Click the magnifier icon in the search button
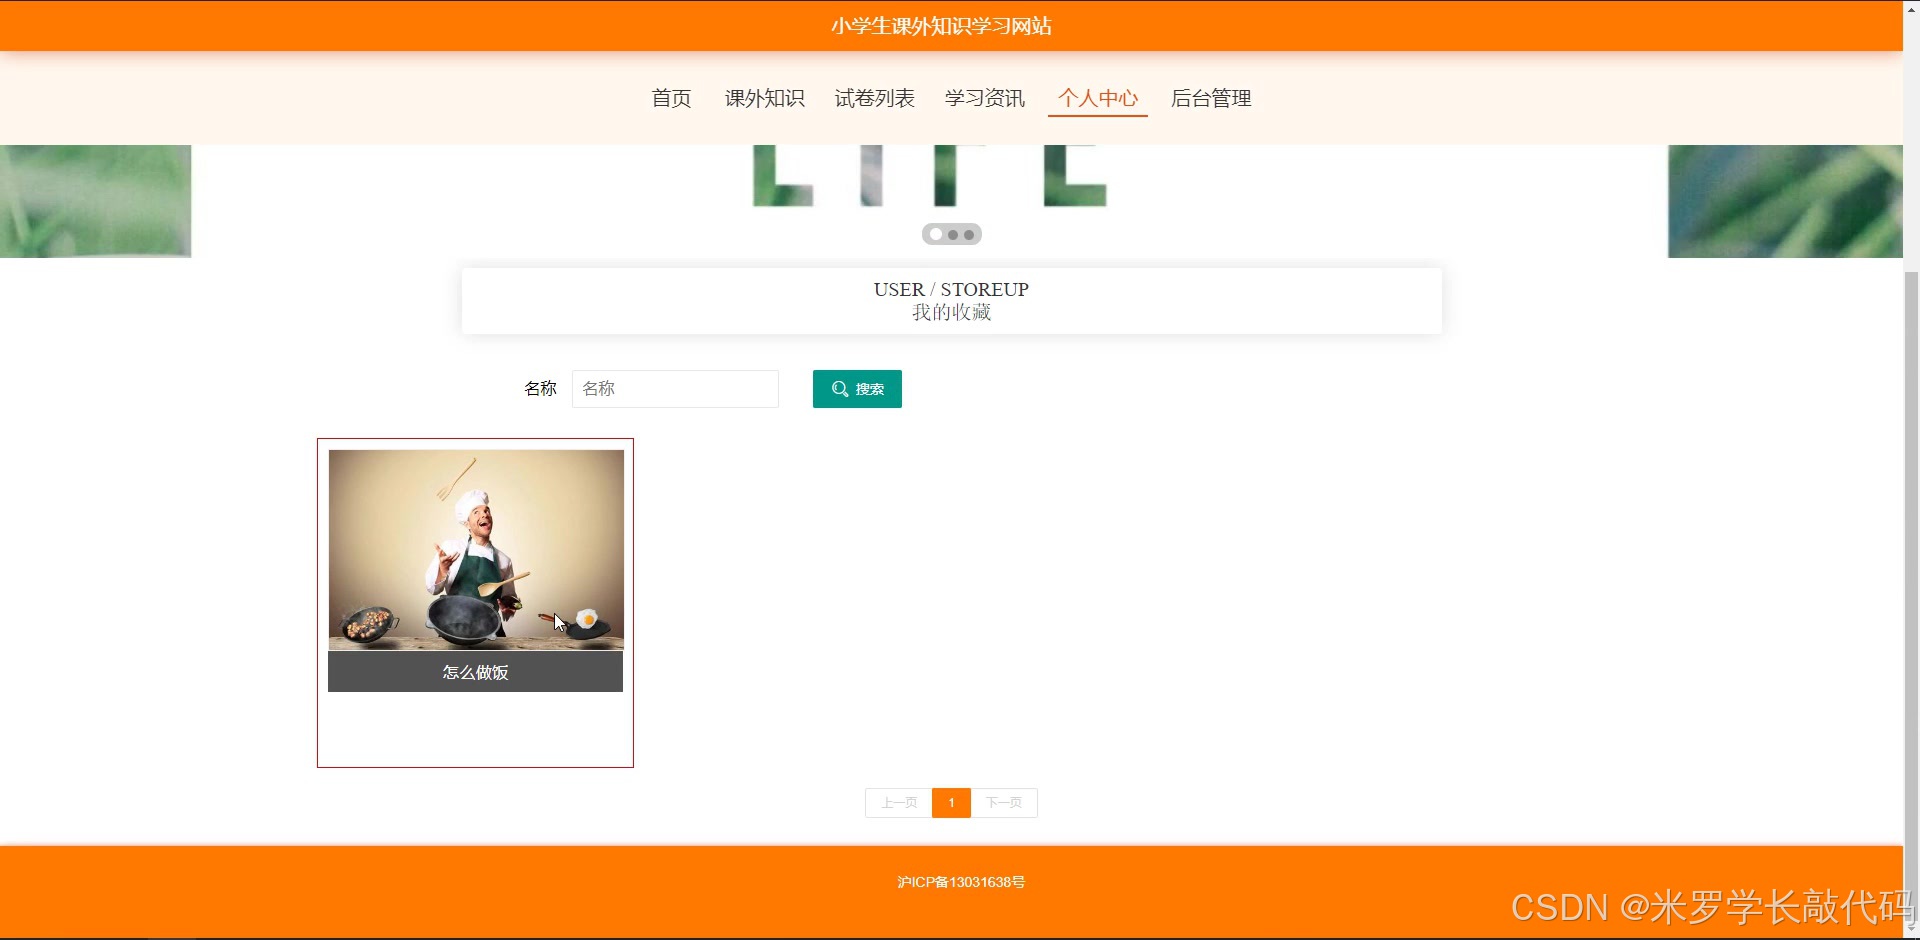The image size is (1920, 940). pyautogui.click(x=840, y=389)
